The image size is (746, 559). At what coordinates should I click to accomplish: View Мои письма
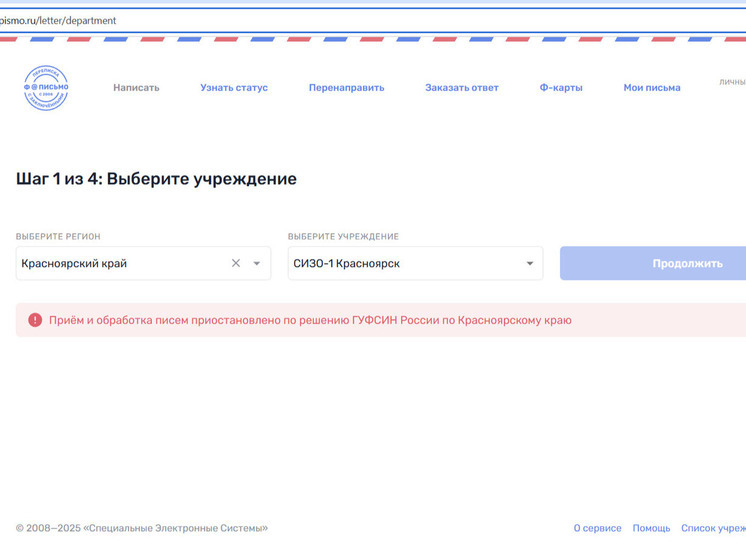(652, 88)
